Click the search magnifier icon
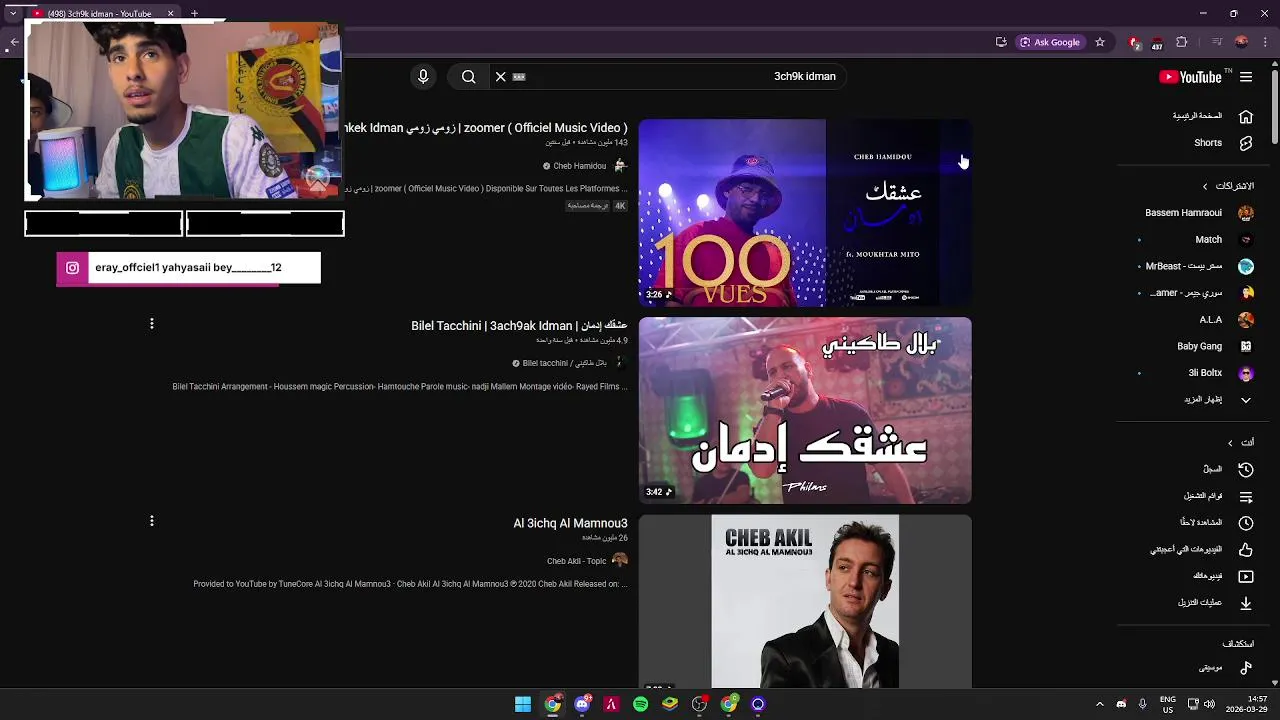Screen dimensions: 1280x720 (469, 76)
